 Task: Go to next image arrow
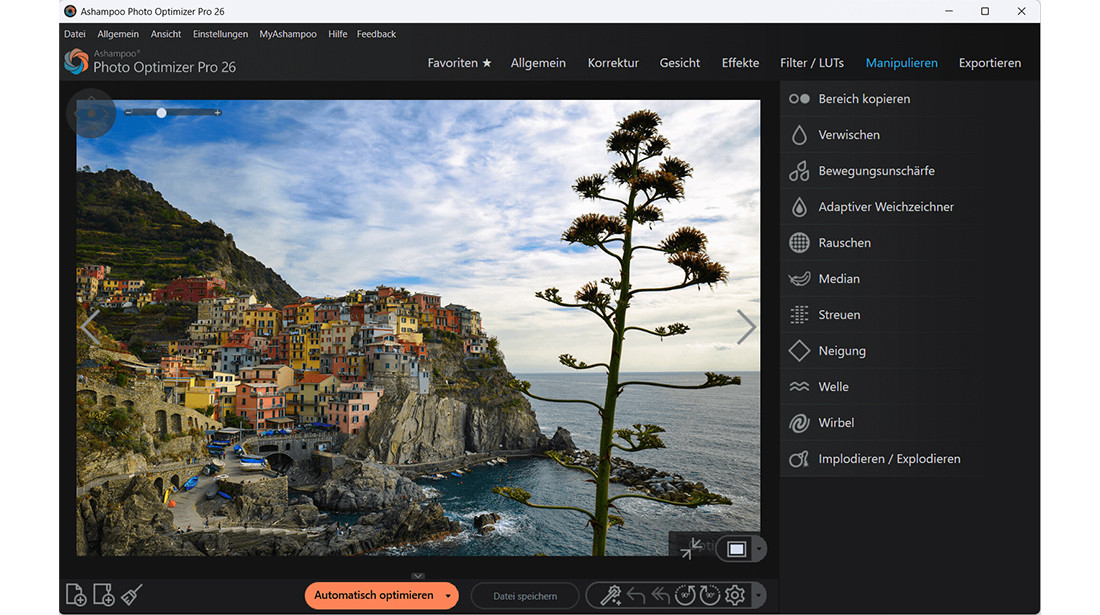pos(746,327)
